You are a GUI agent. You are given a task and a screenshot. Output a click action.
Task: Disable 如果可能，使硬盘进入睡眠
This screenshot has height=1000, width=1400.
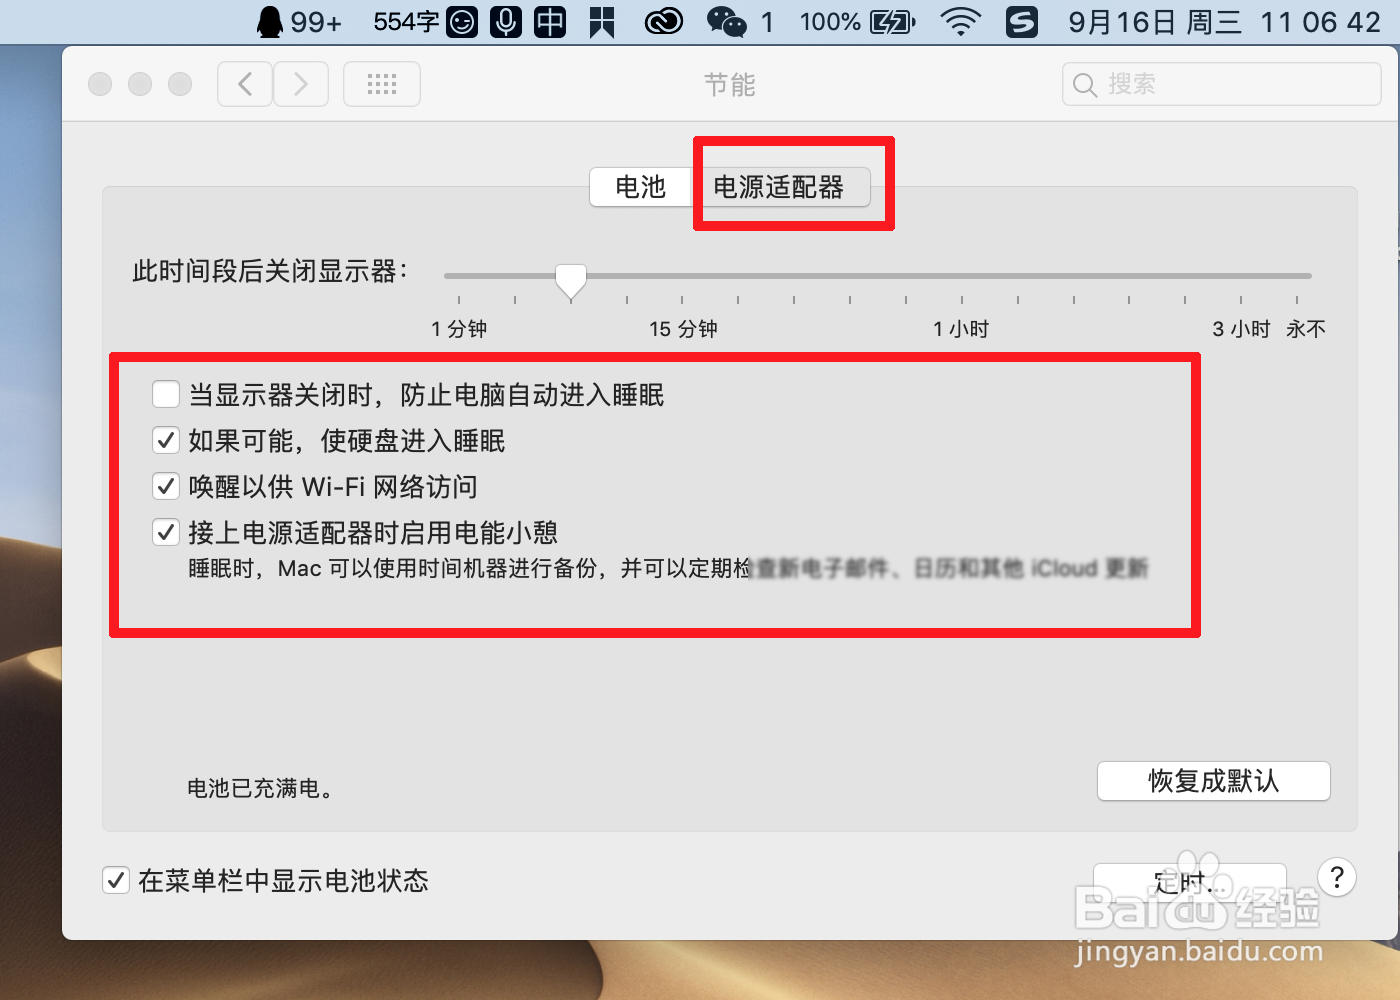pyautogui.click(x=166, y=440)
